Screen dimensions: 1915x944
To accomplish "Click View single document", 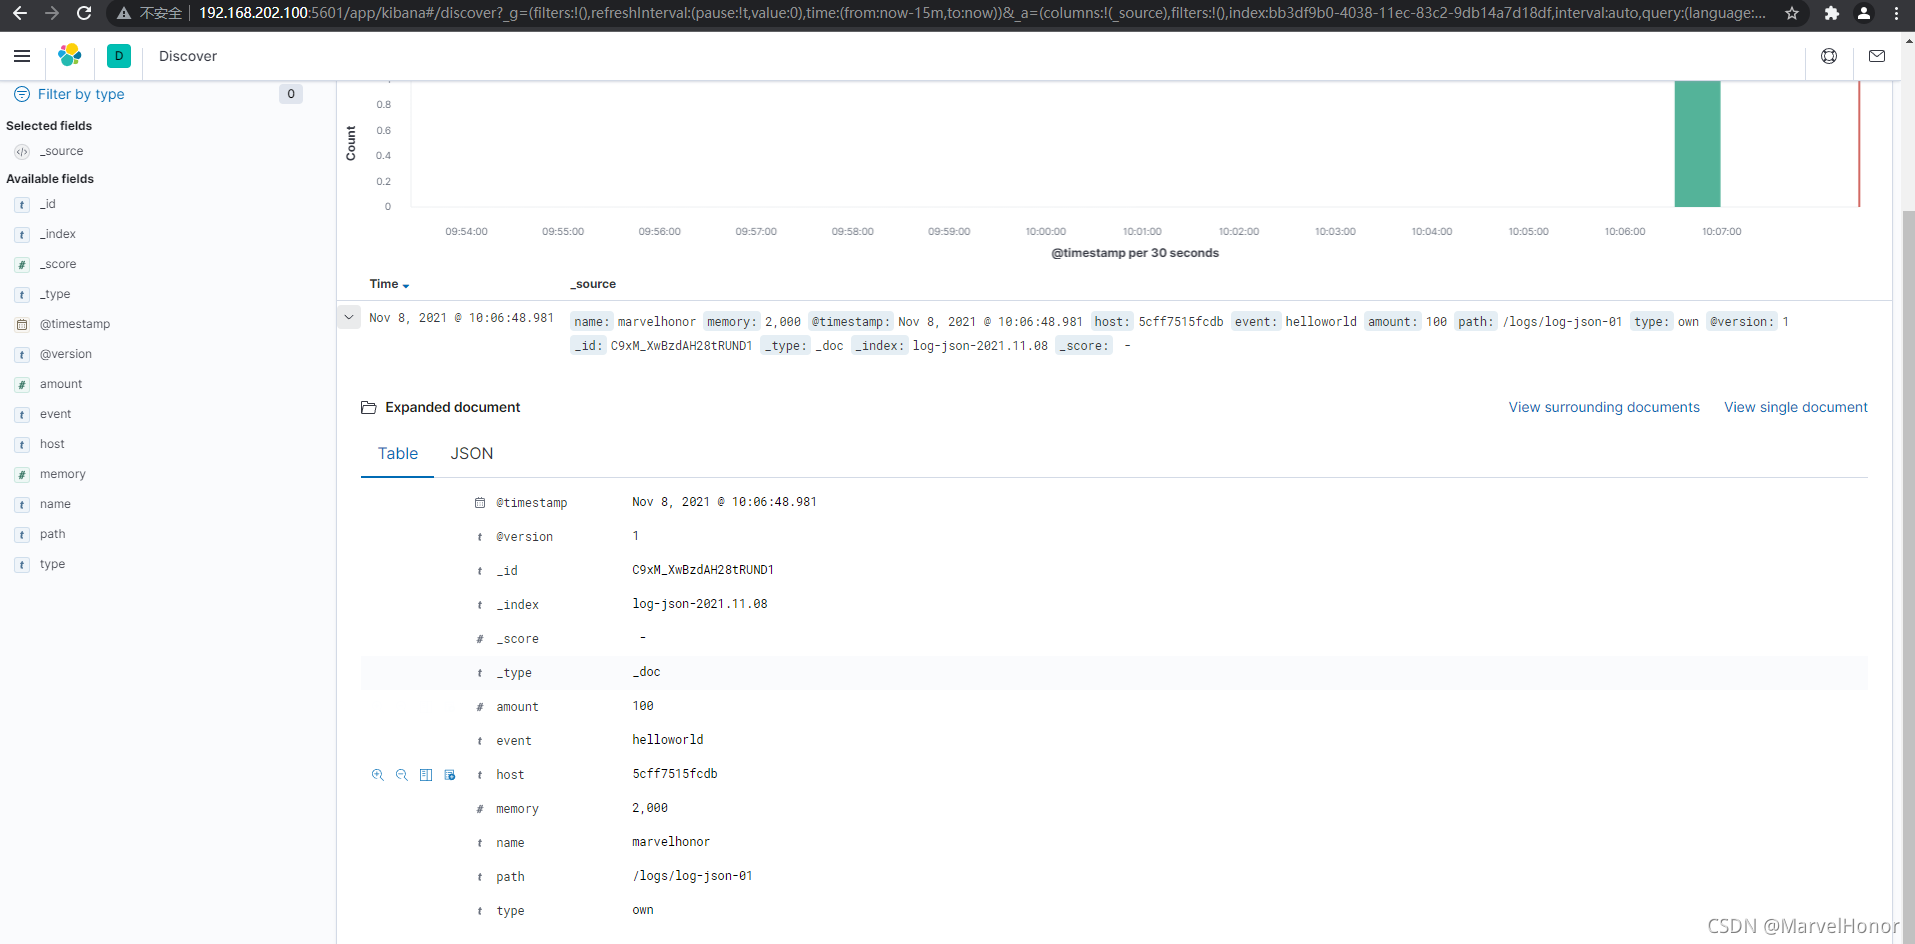I will 1795,407.
